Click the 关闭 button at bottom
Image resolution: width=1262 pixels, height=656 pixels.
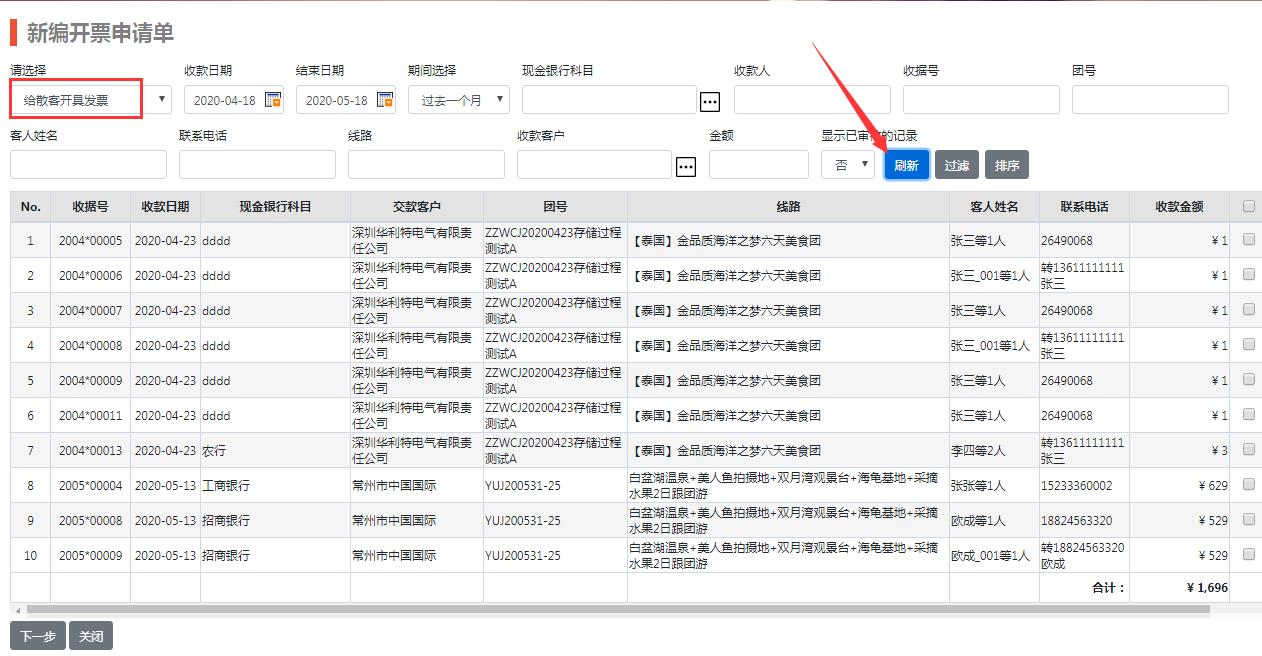click(x=91, y=636)
